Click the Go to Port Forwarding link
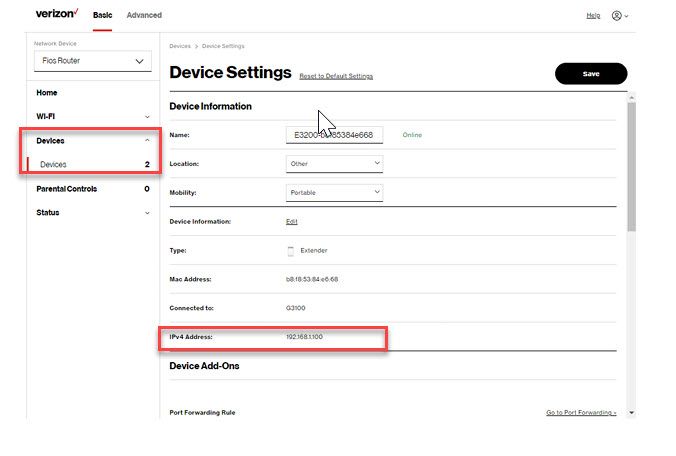 tap(581, 412)
